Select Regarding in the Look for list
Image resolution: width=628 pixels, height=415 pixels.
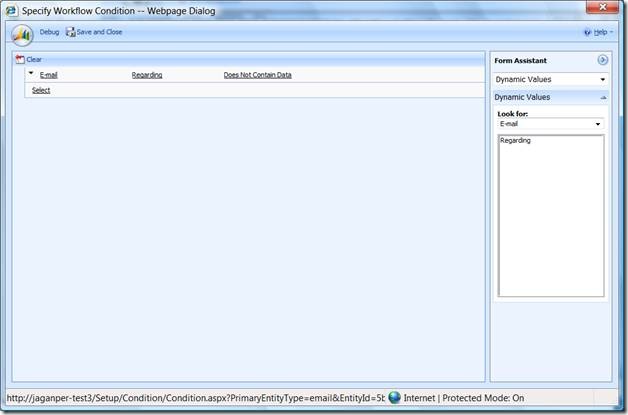tap(516, 141)
